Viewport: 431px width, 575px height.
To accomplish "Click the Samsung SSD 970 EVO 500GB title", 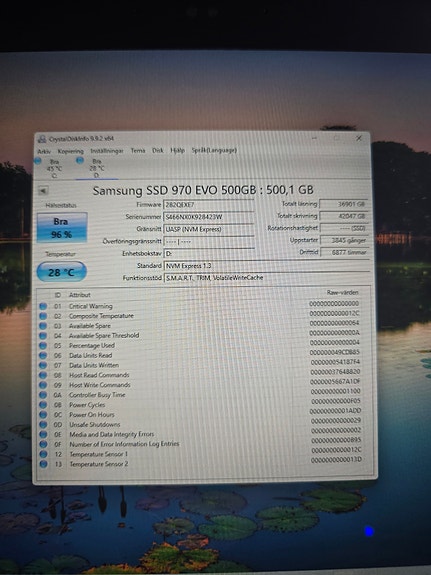I will point(203,190).
